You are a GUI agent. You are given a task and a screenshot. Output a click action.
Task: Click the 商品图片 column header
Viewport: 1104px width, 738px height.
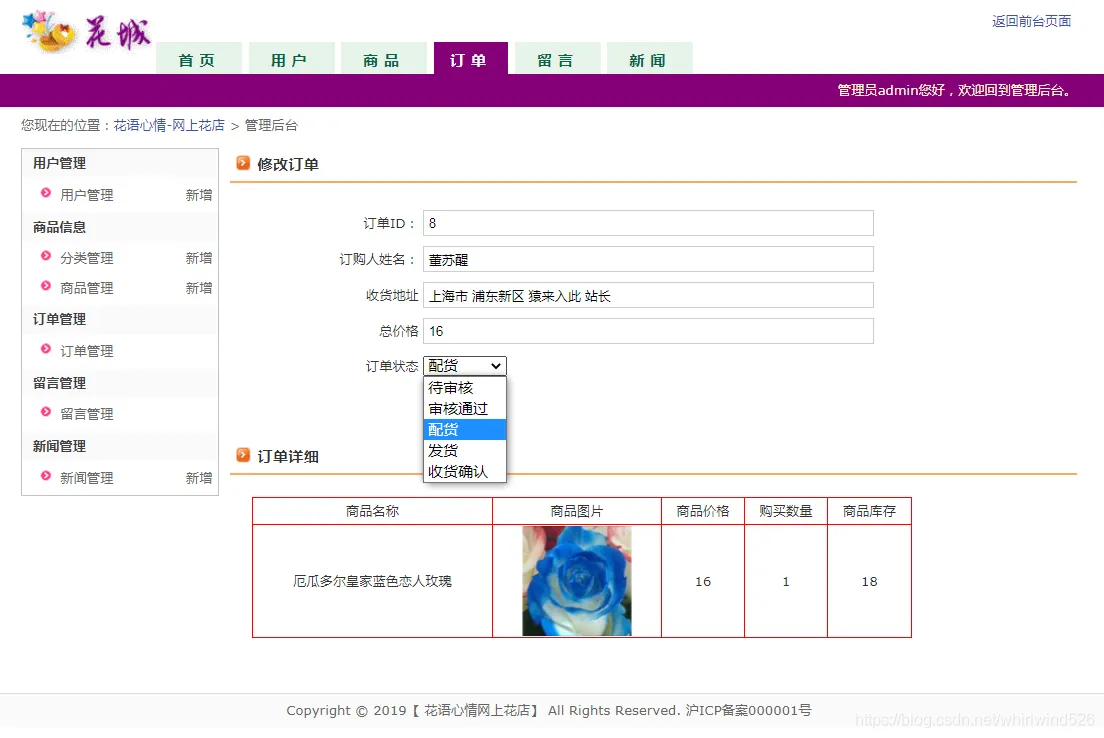click(x=577, y=511)
